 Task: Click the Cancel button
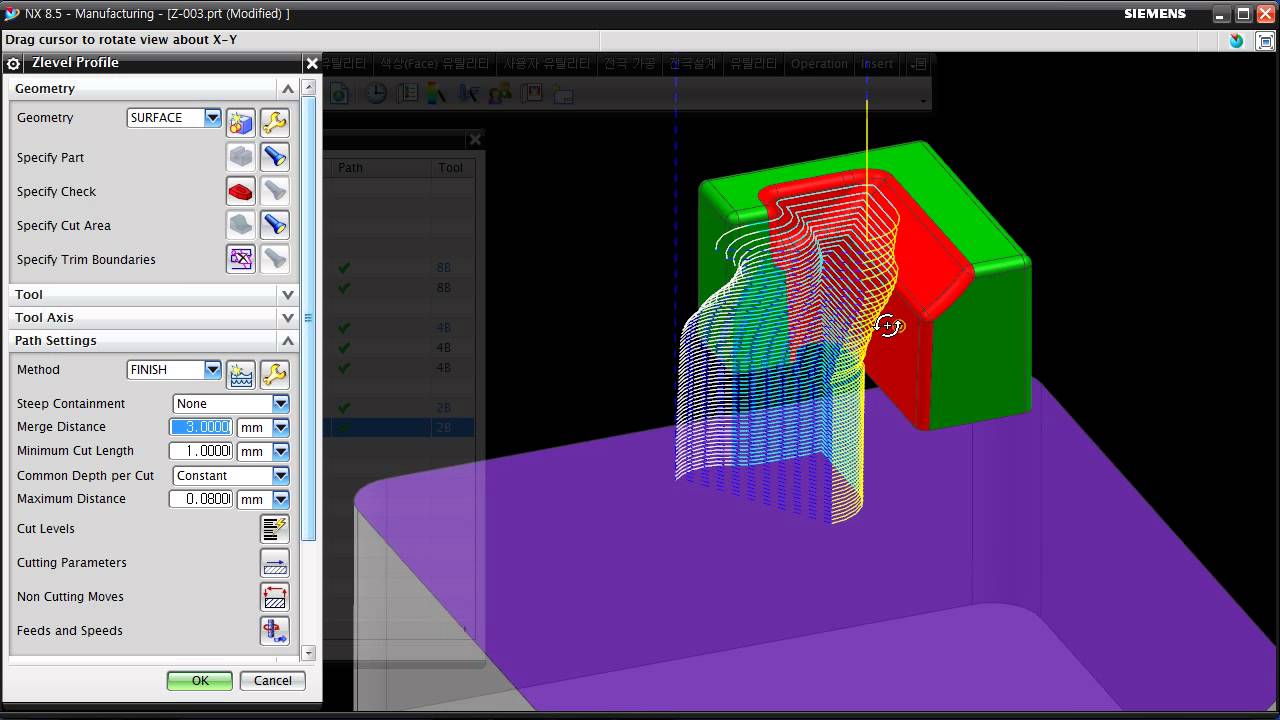point(273,681)
